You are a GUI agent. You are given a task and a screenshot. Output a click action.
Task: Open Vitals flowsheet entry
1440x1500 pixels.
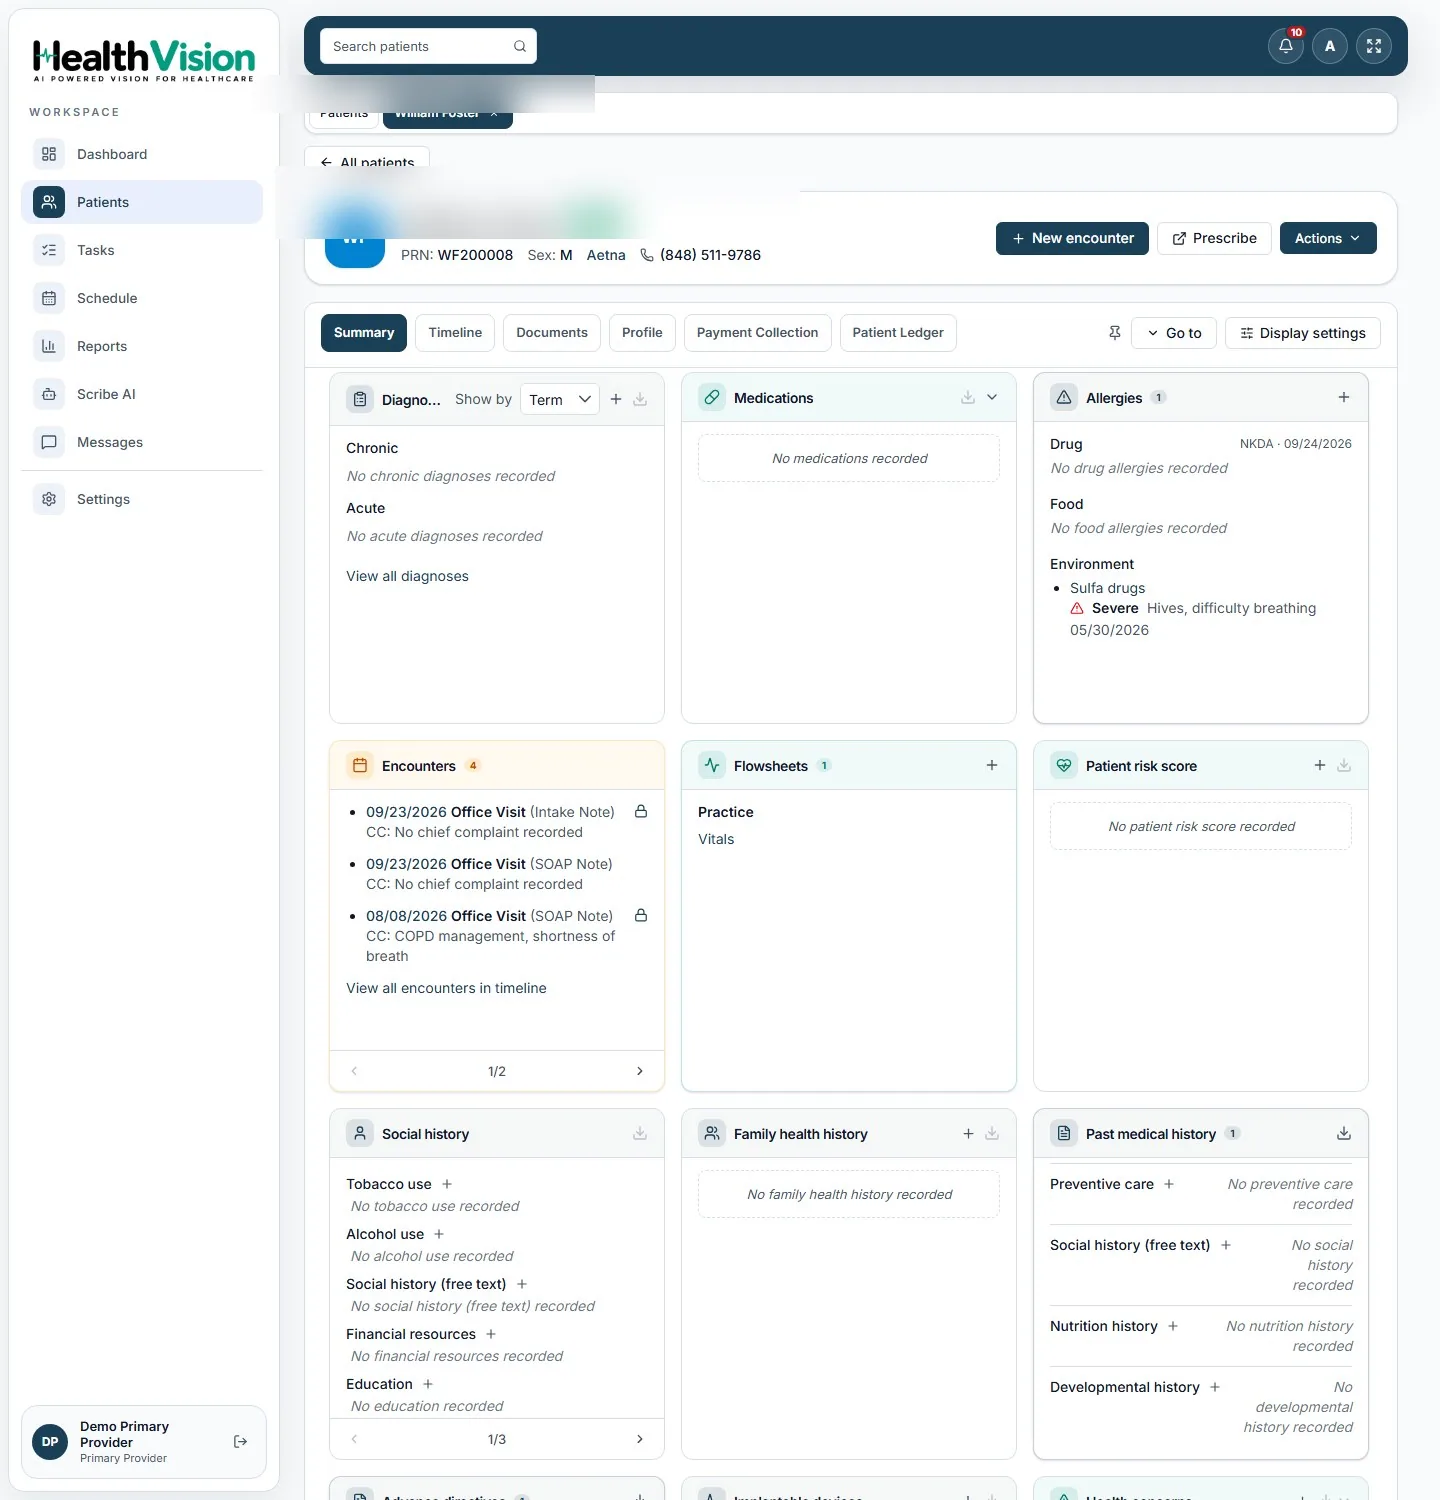click(716, 839)
